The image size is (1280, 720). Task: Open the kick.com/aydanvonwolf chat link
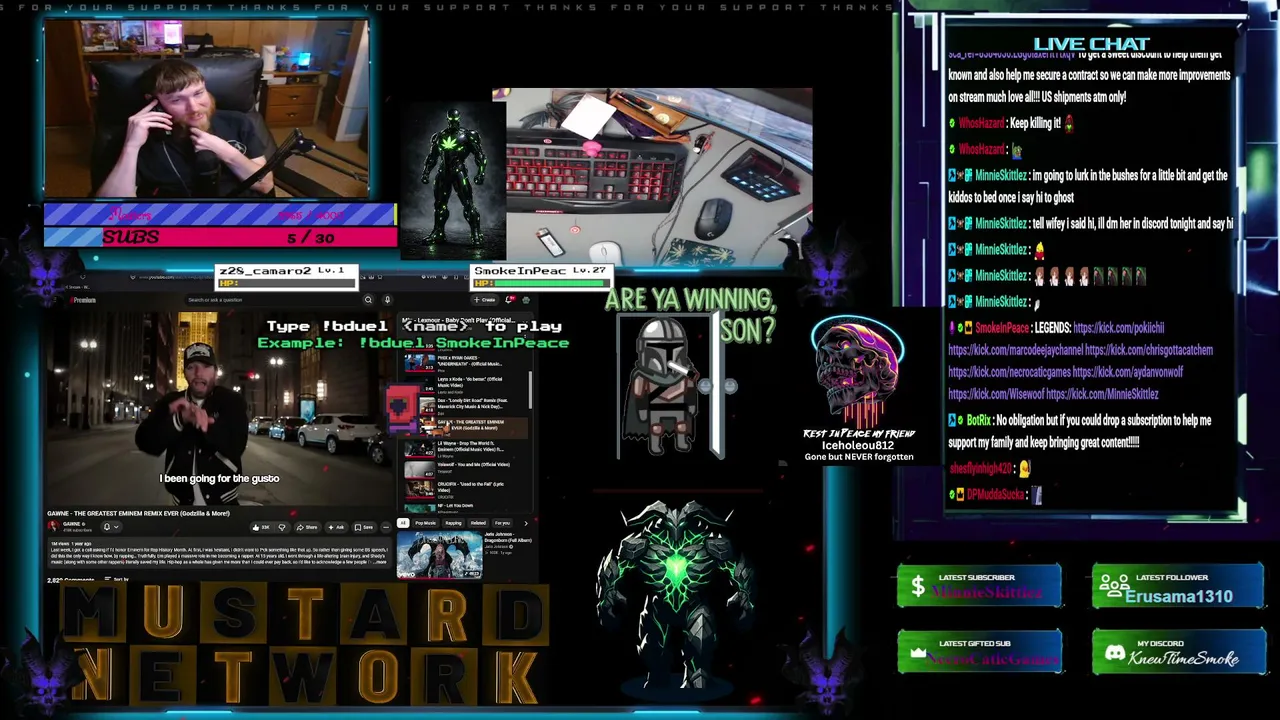1128,372
